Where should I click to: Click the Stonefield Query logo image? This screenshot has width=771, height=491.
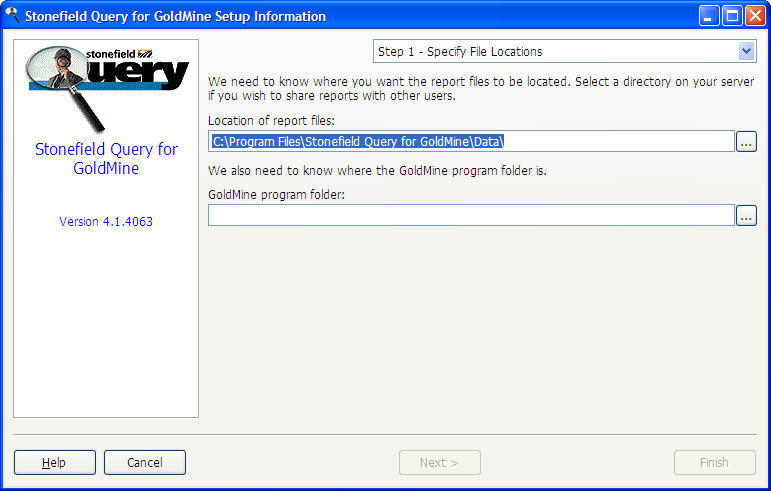coord(107,88)
